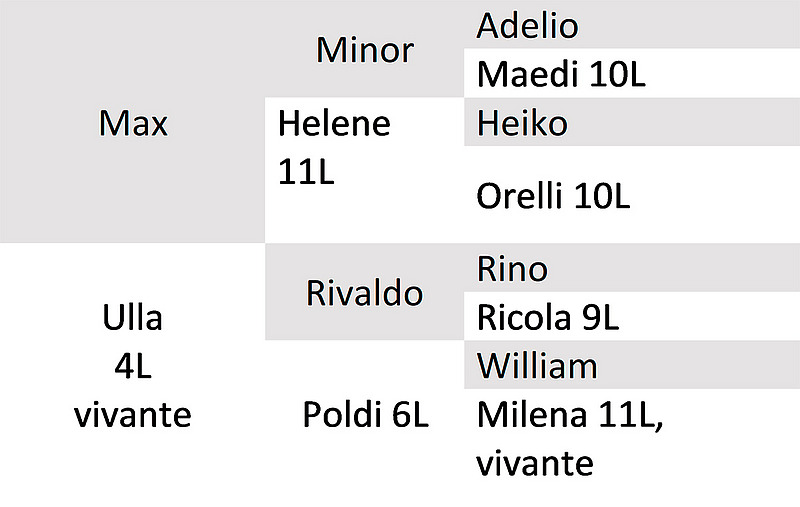This screenshot has width=800, height=507.
Task: Click the text 11L under Helene
Action: click(x=306, y=171)
